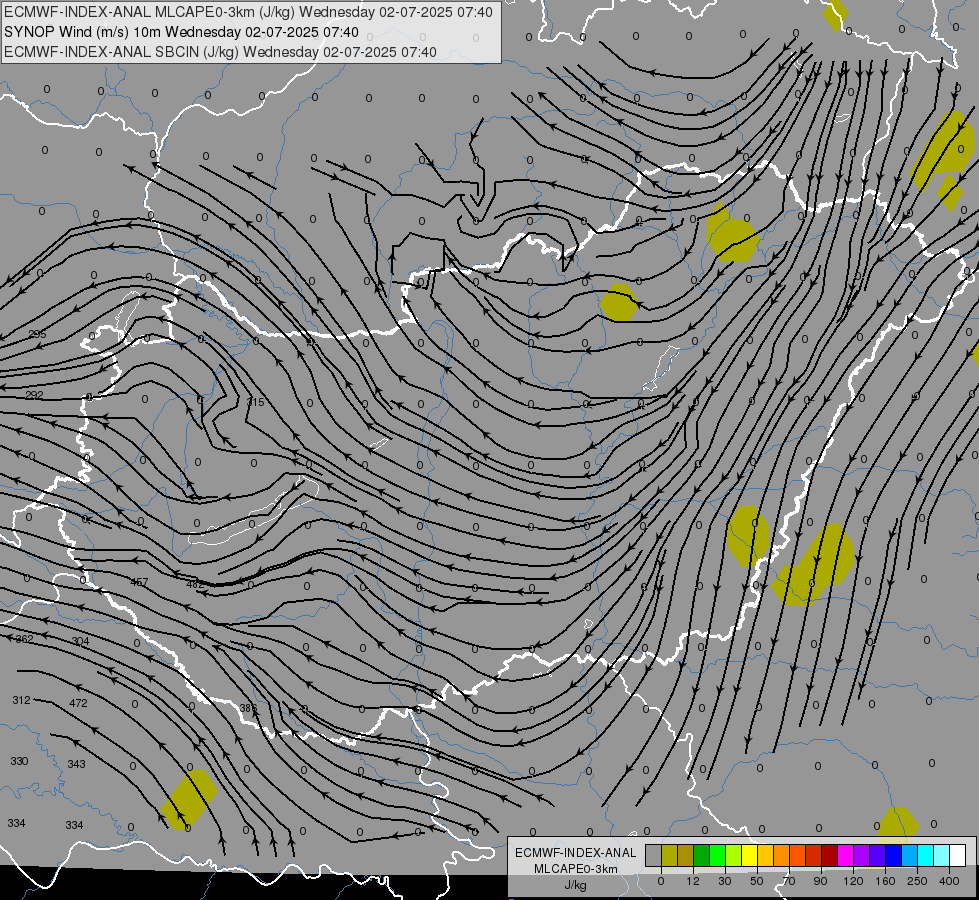Click the white legend swatch after 400
Viewport: 979px width, 900px height.
pos(958,855)
